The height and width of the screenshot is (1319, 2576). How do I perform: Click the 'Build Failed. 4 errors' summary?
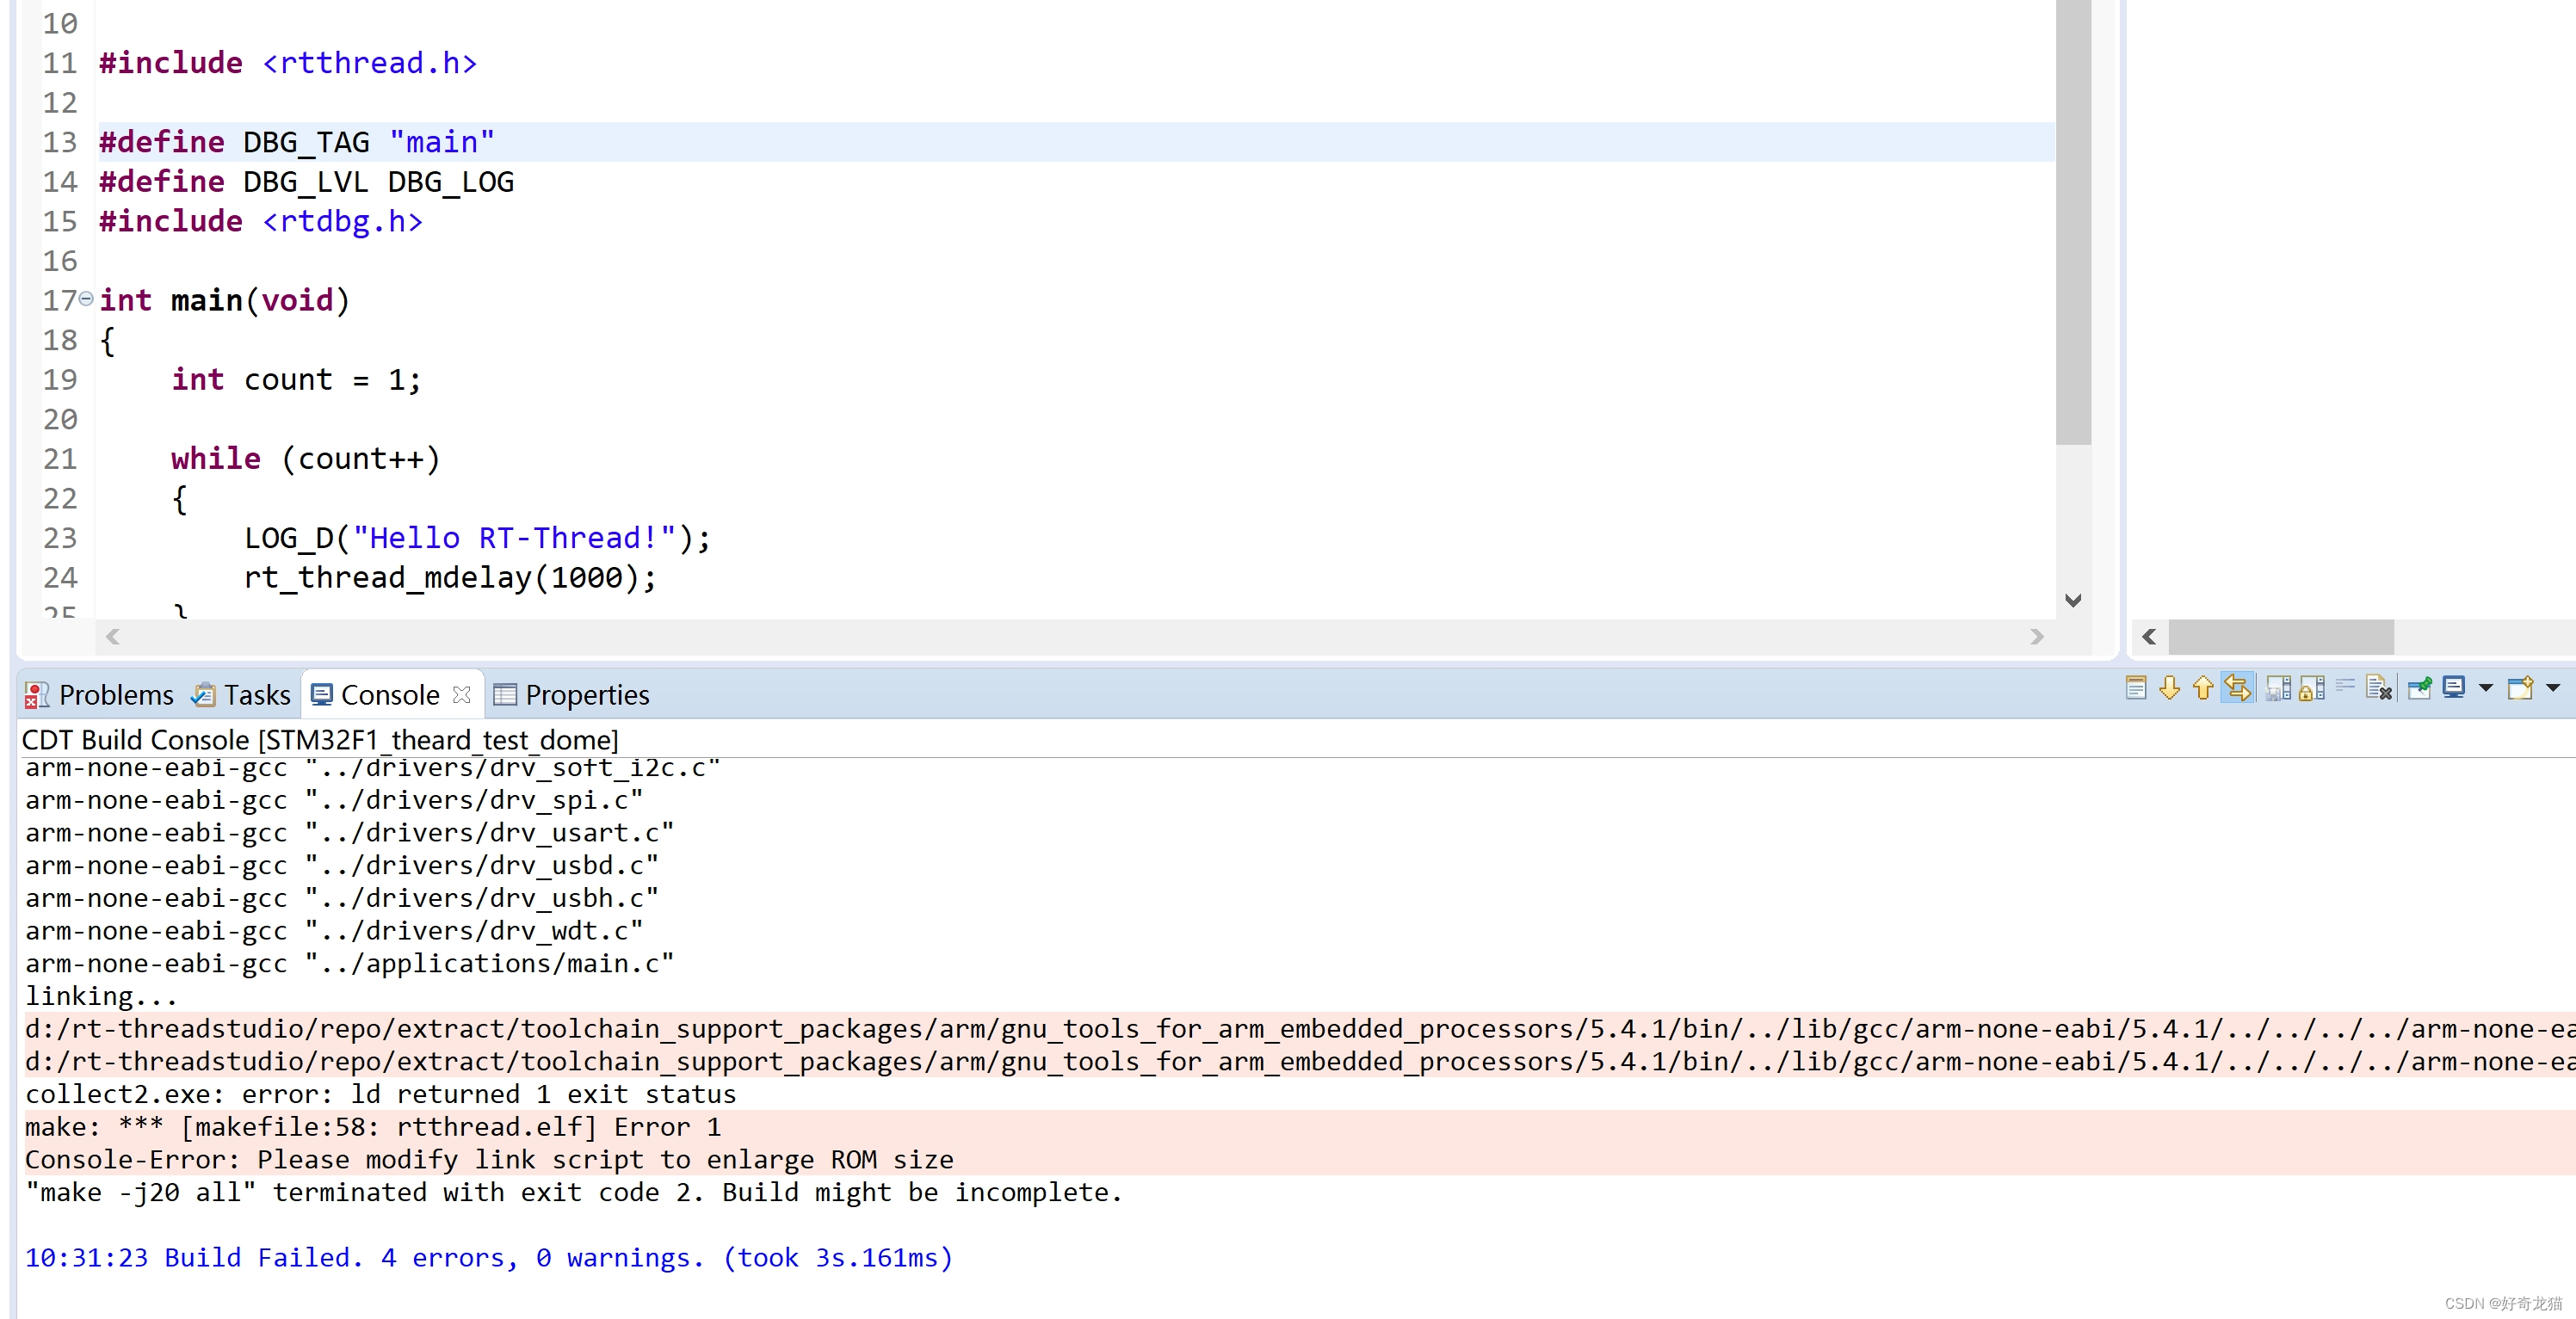pyautogui.click(x=489, y=1257)
